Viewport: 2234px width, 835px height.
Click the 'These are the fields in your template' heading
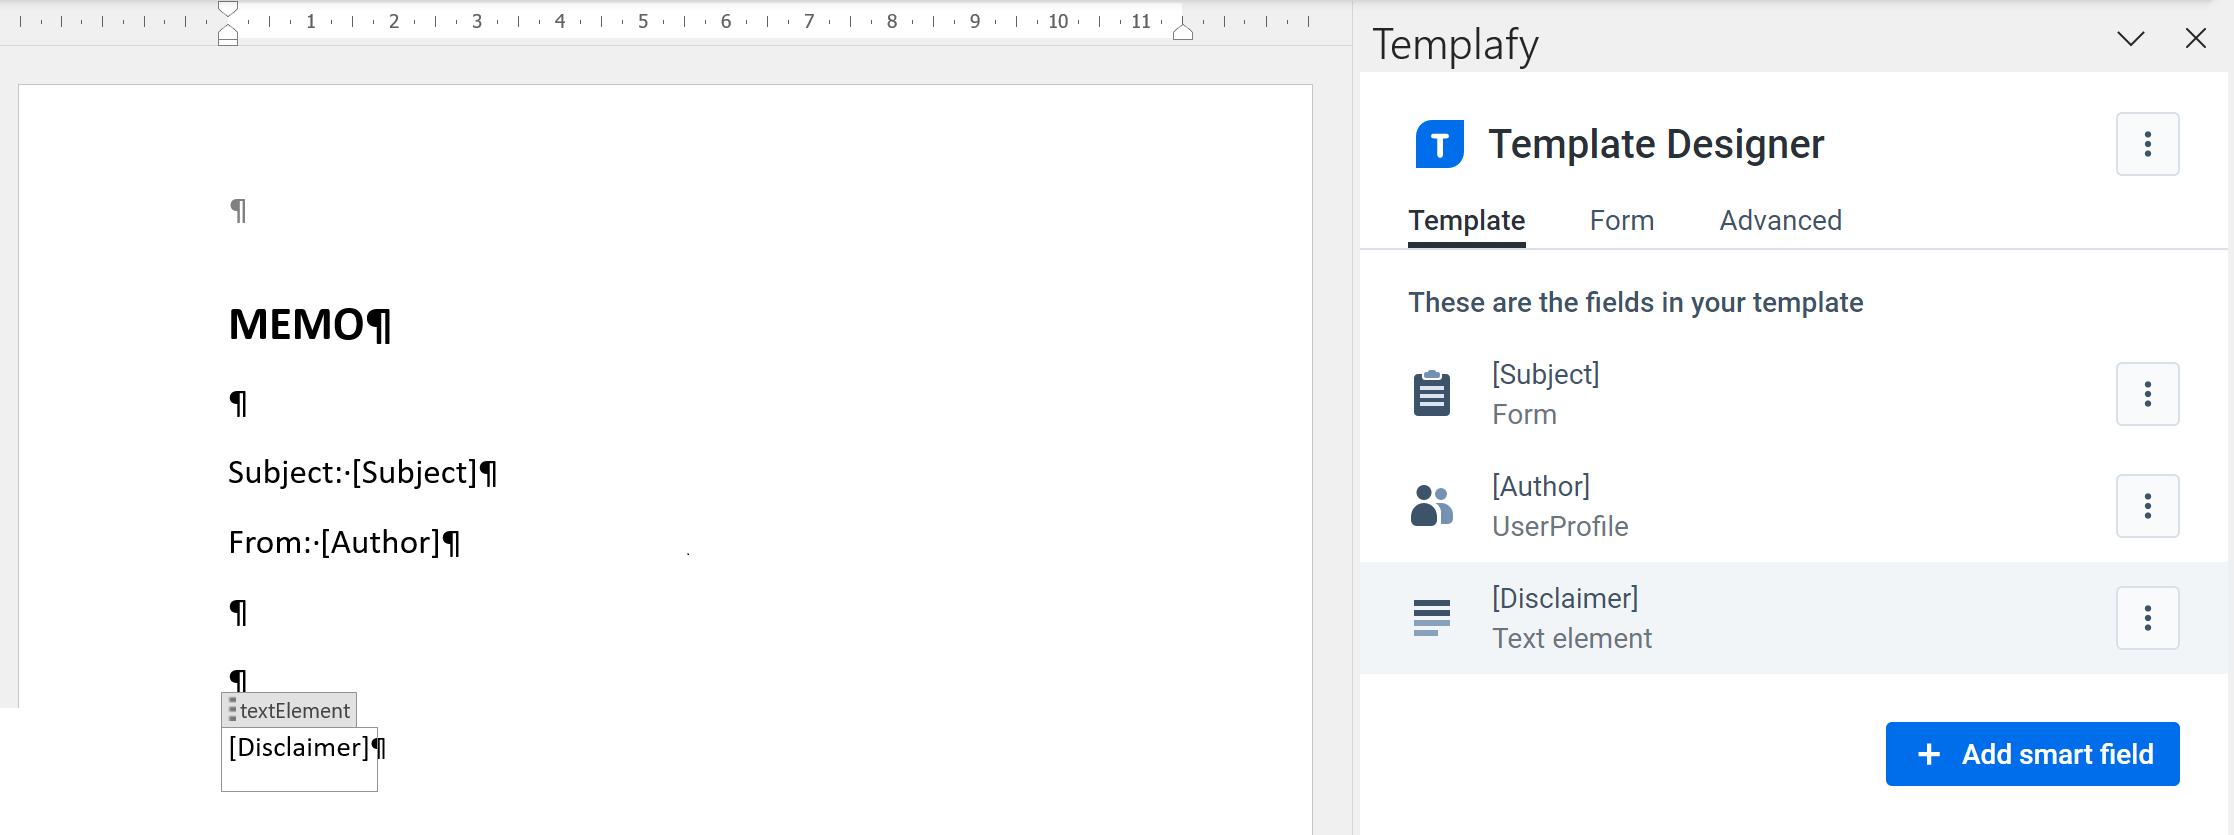click(1635, 302)
